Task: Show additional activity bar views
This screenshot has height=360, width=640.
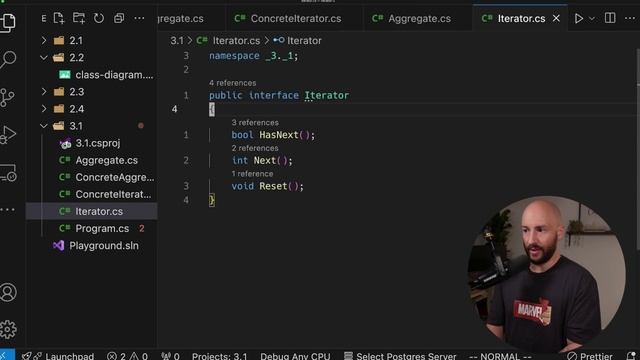Action: (7, 210)
